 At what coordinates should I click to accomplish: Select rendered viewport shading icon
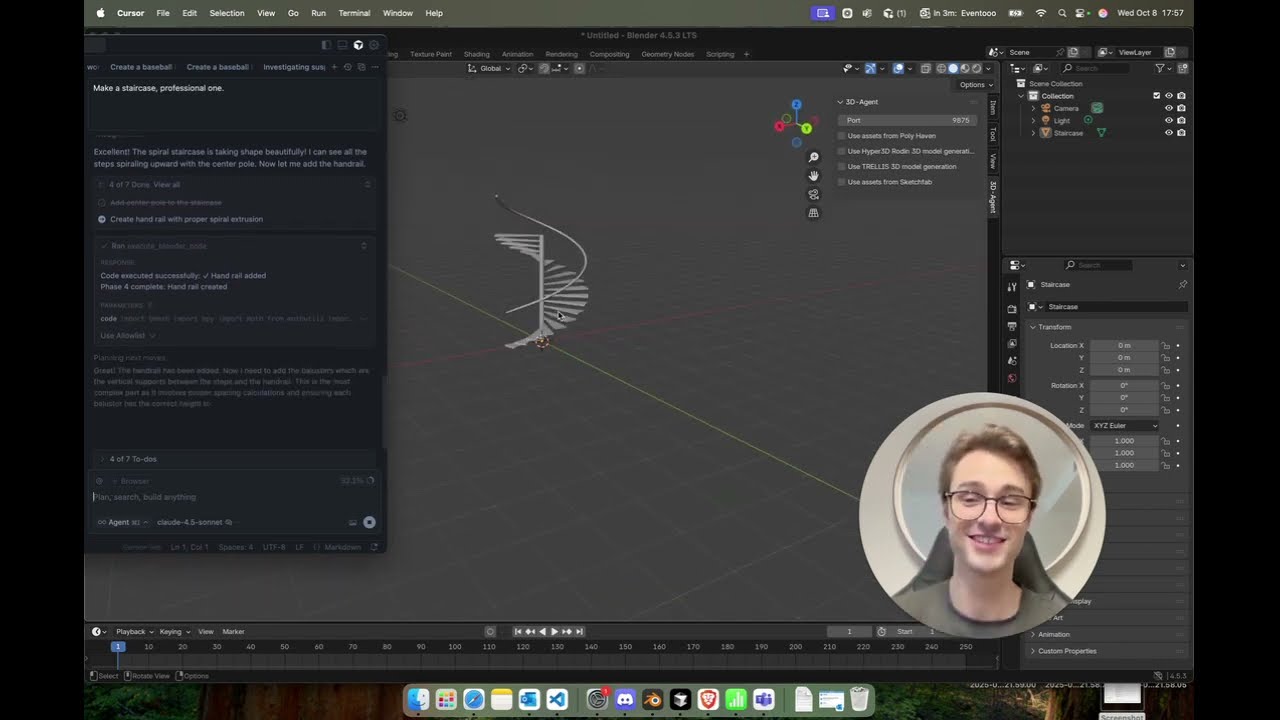pyautogui.click(x=976, y=68)
